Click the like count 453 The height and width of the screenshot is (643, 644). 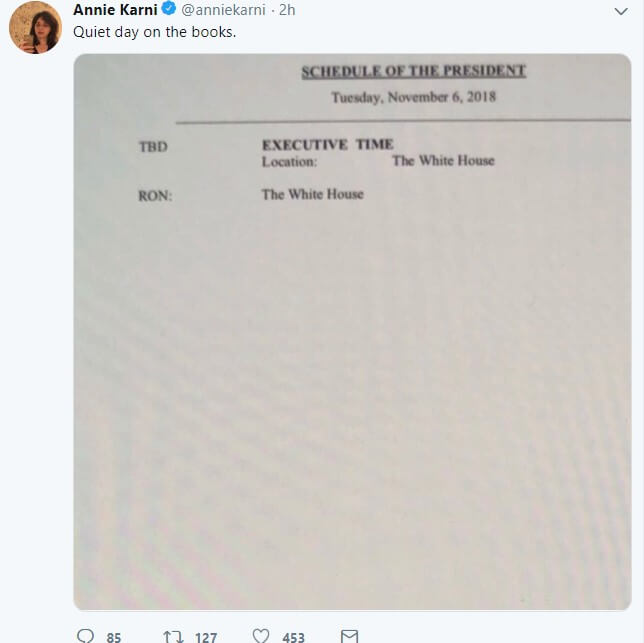(293, 637)
